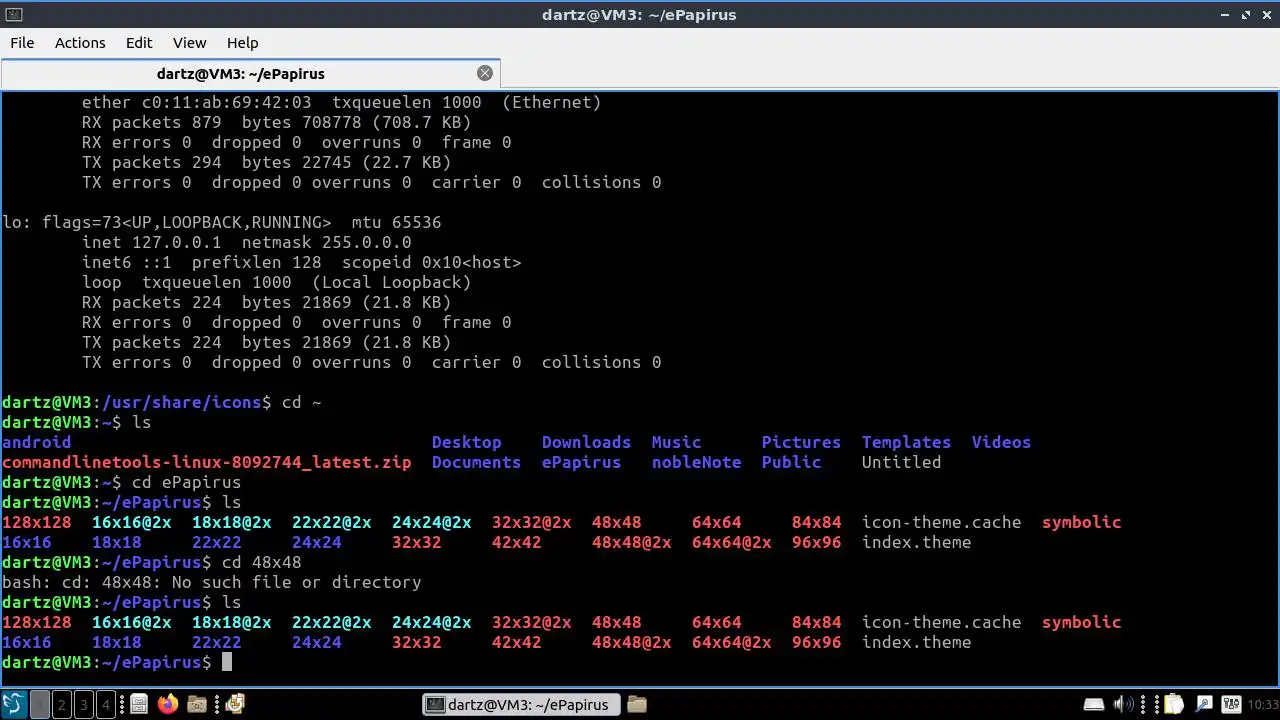Click the terminal cursor at the last prompt
This screenshot has width=1280, height=720.
[227, 662]
